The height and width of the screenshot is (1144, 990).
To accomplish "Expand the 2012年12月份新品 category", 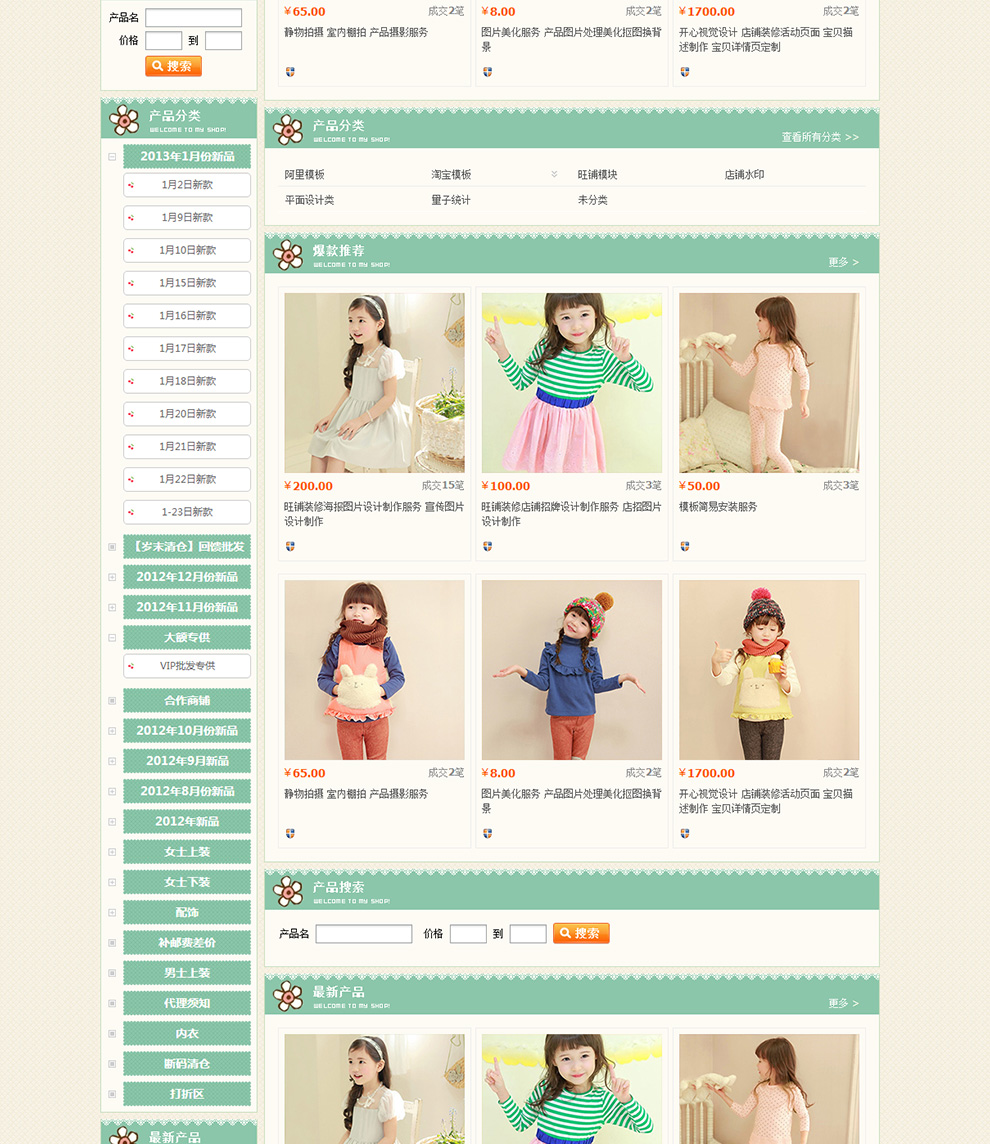I will pos(112,577).
